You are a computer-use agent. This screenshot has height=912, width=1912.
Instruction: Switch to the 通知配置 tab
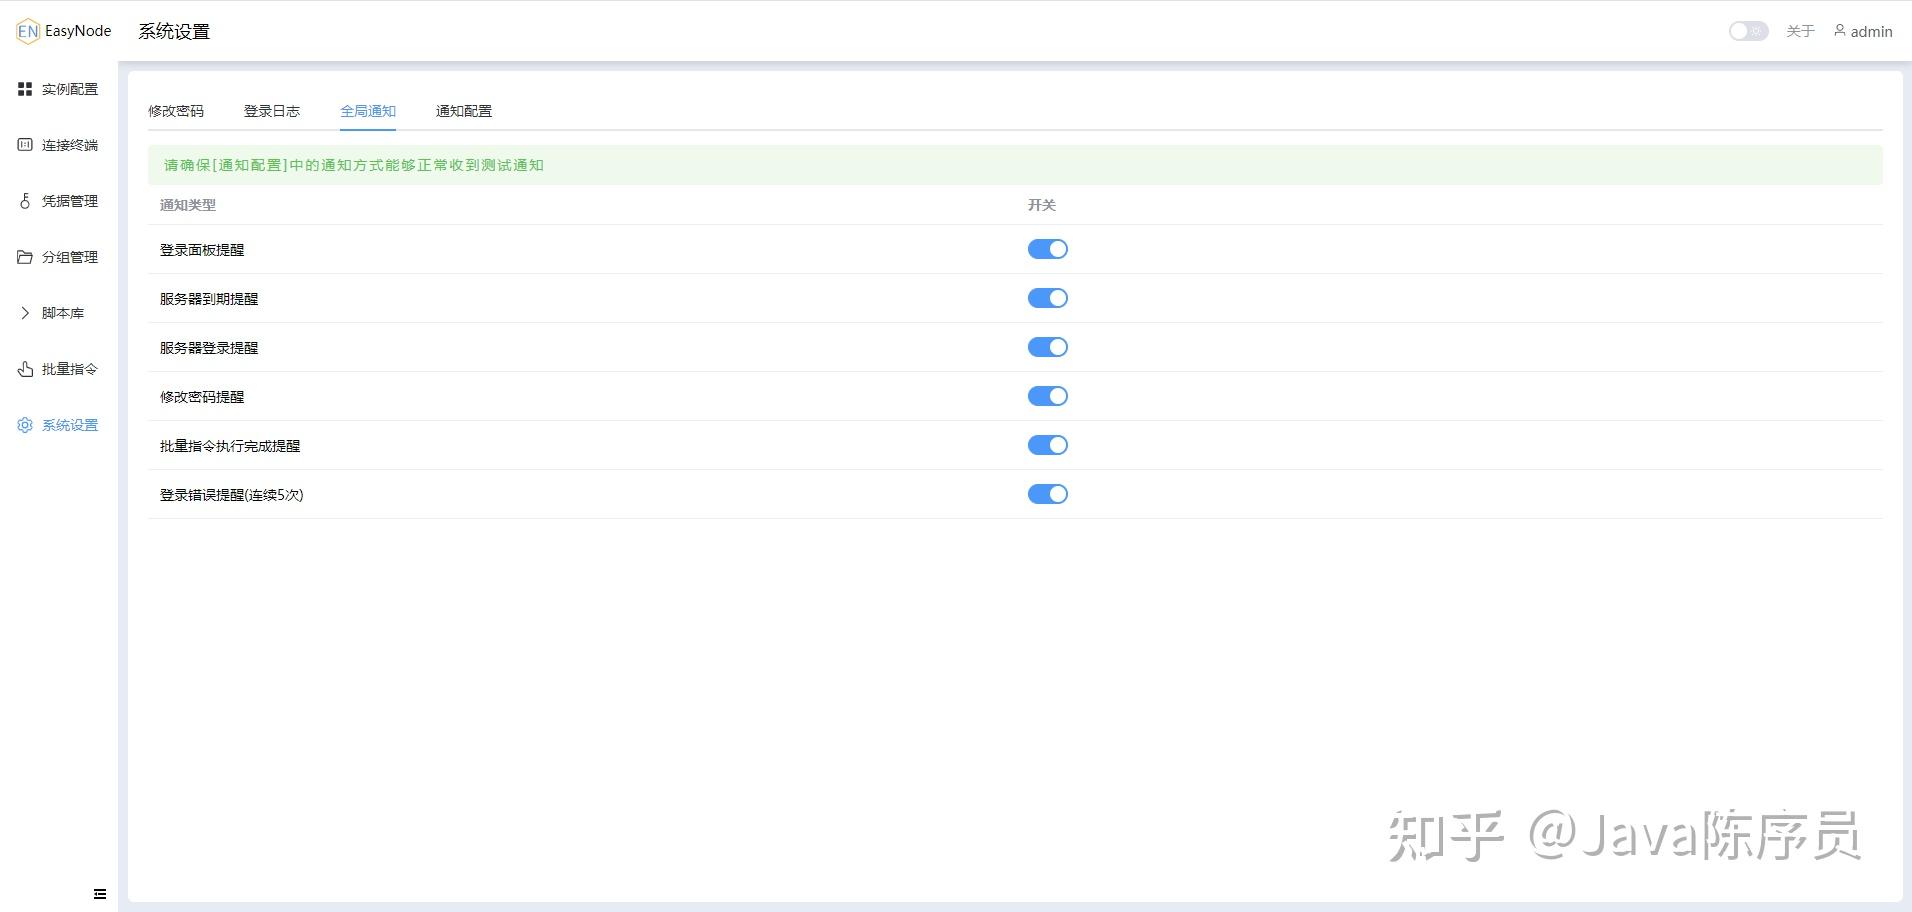(463, 111)
